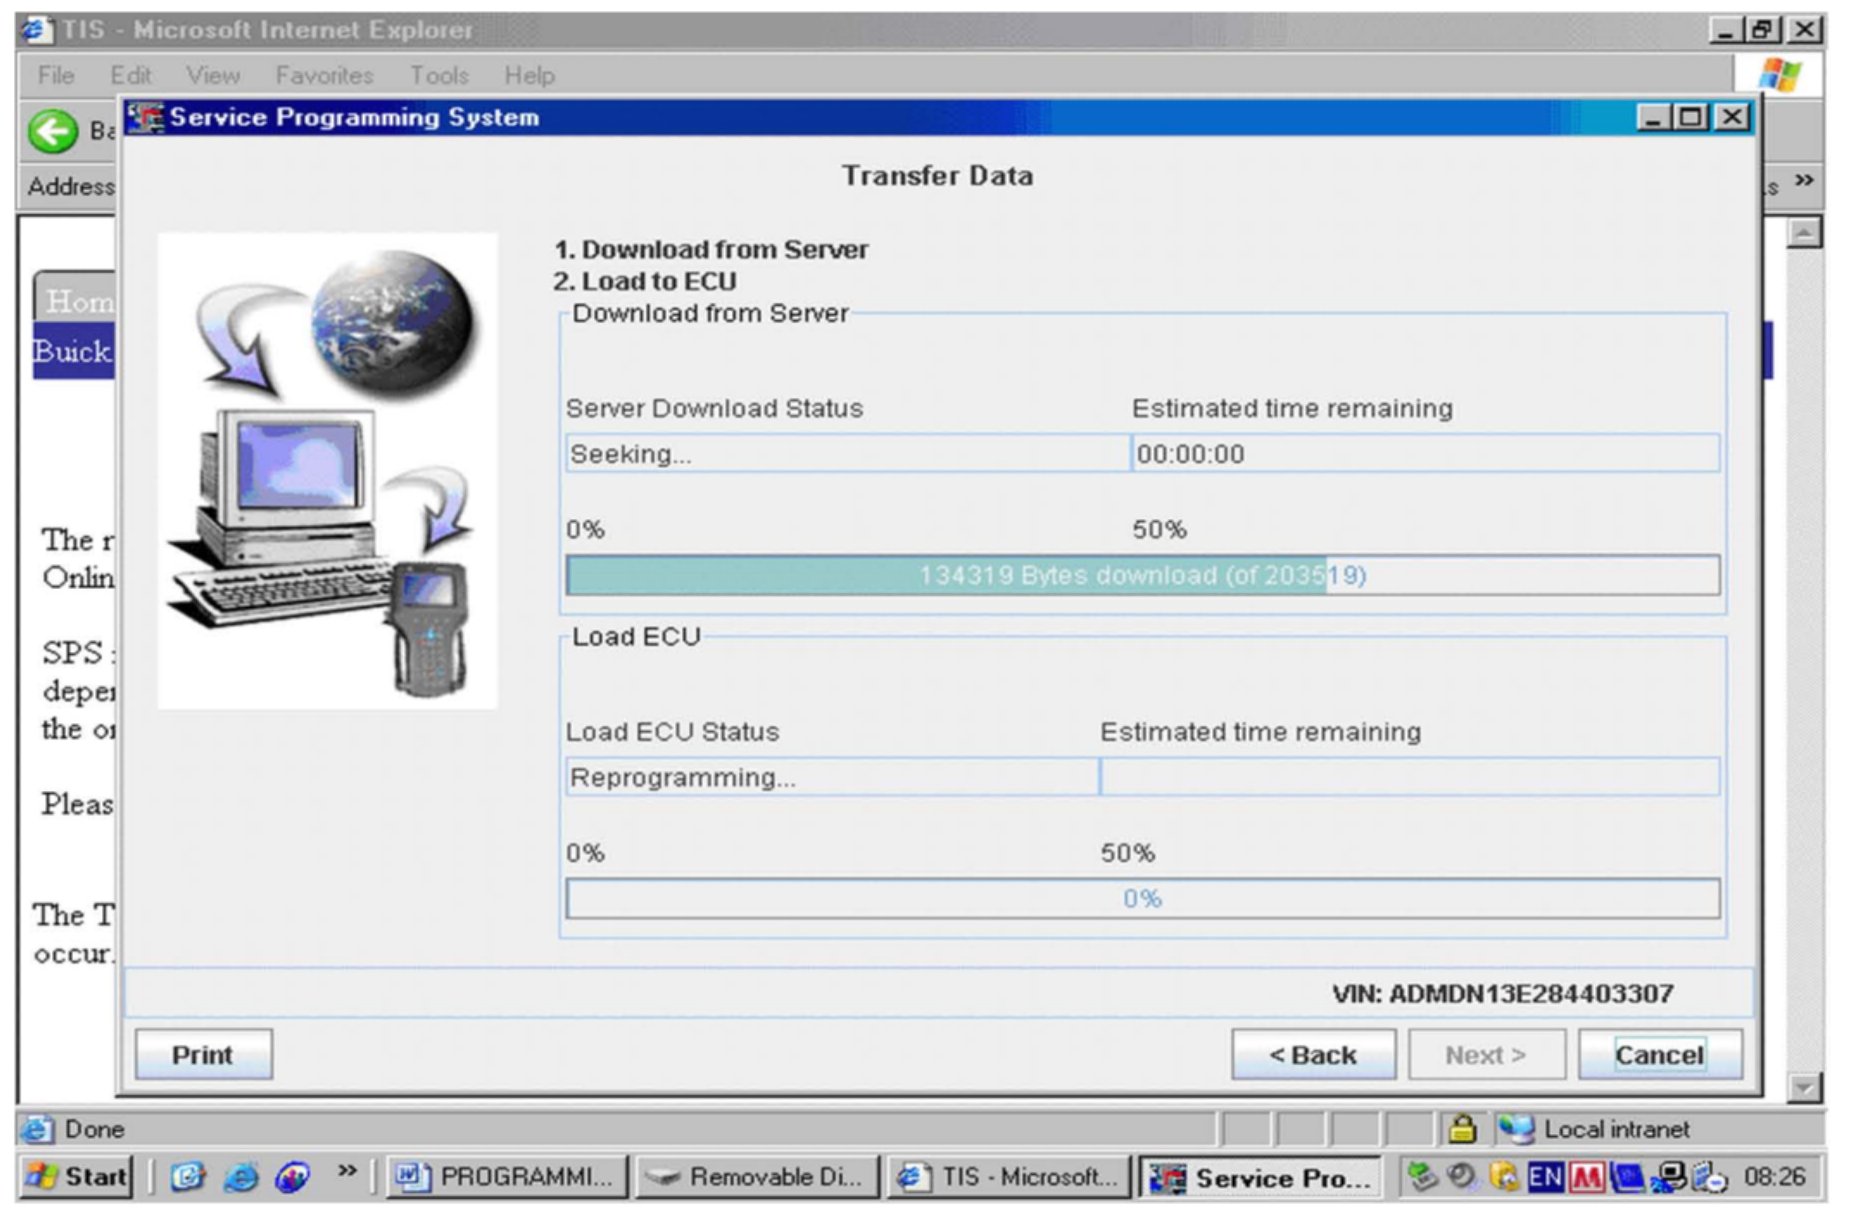1855x1225 pixels.
Task: Click the network computers tray icon
Action: tap(1668, 1177)
